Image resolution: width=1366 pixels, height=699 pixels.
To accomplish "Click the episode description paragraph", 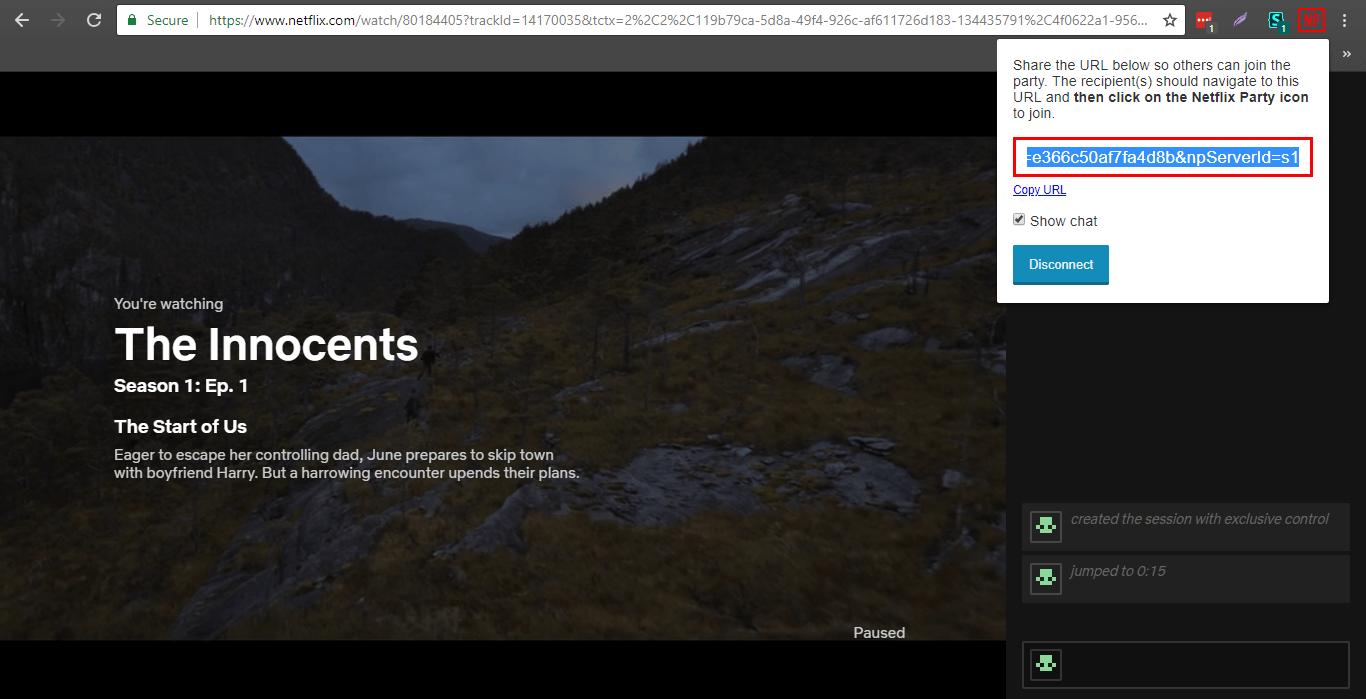I will tap(347, 464).
